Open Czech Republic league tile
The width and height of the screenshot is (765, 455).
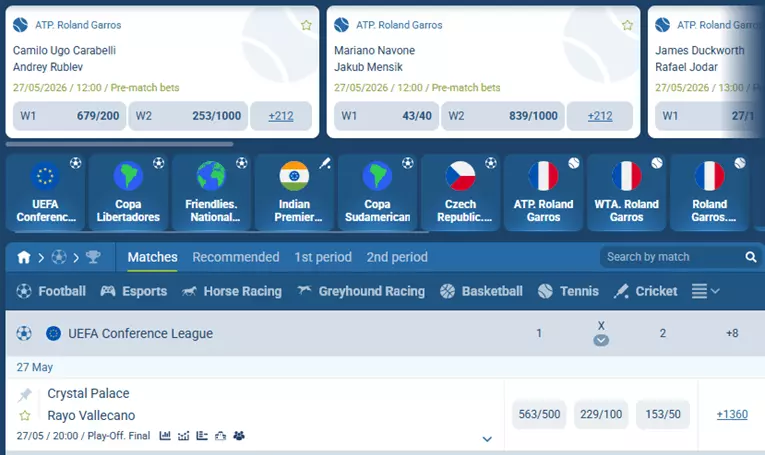pyautogui.click(x=461, y=192)
